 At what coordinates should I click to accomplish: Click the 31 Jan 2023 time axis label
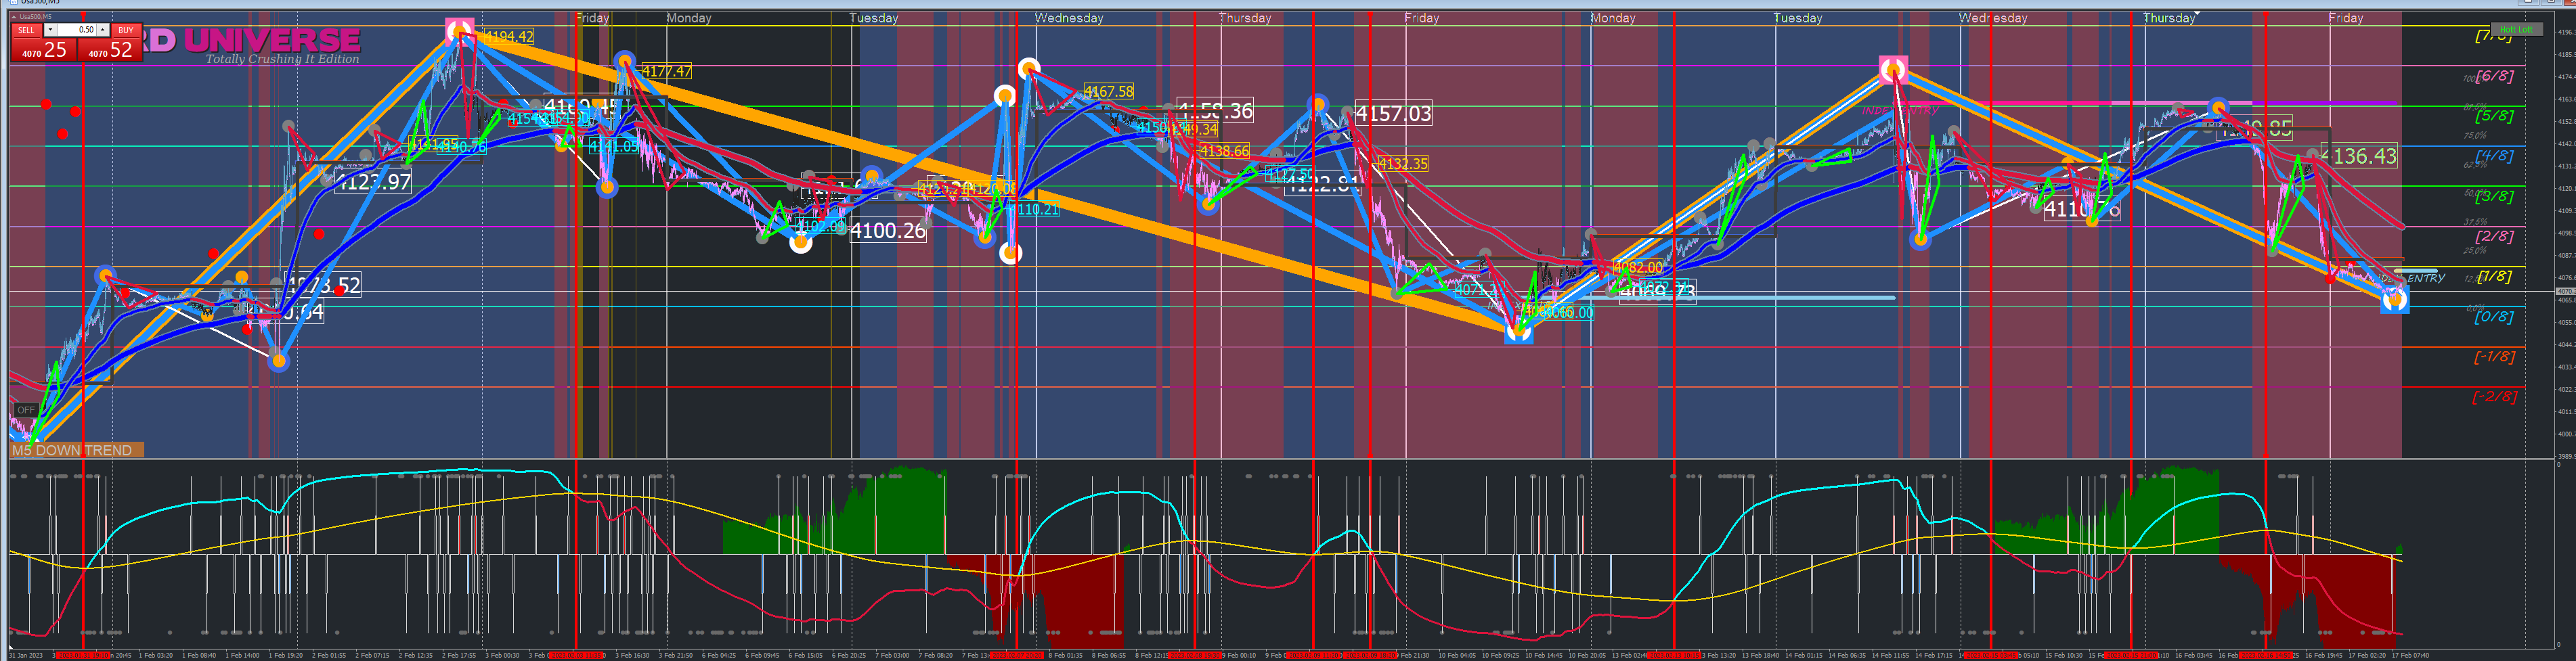tap(26, 655)
